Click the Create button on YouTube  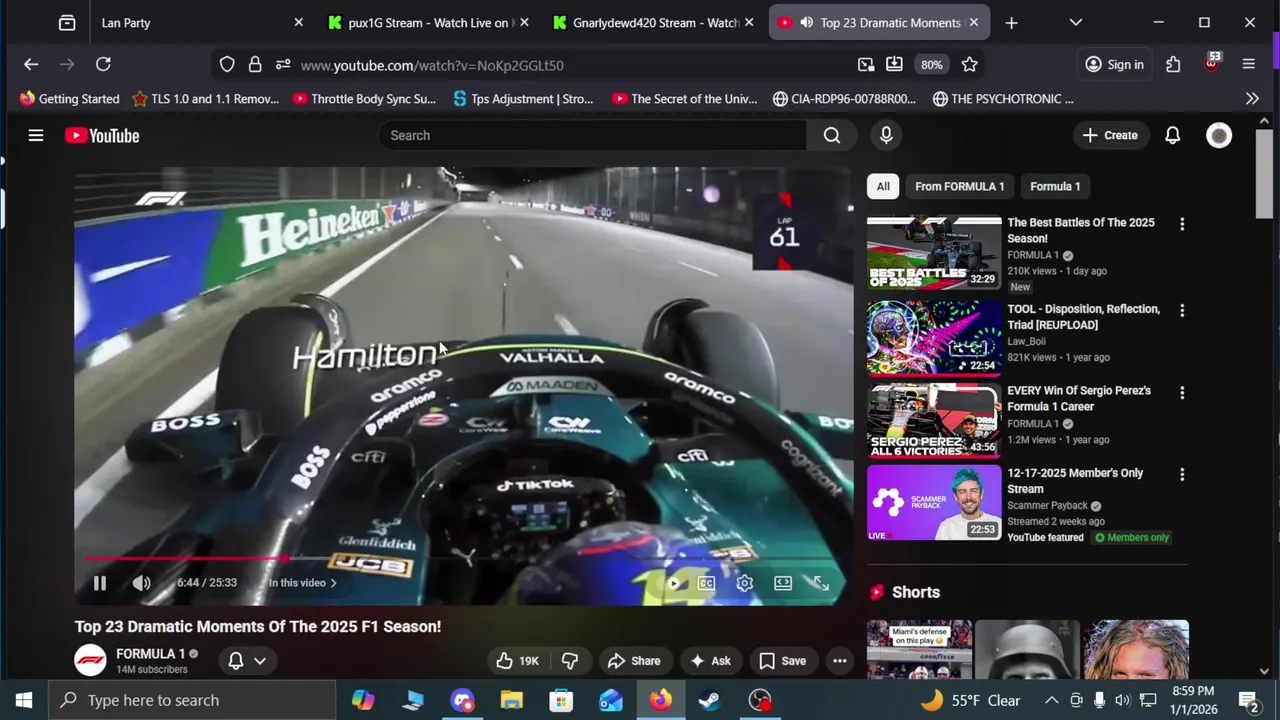1110,135
